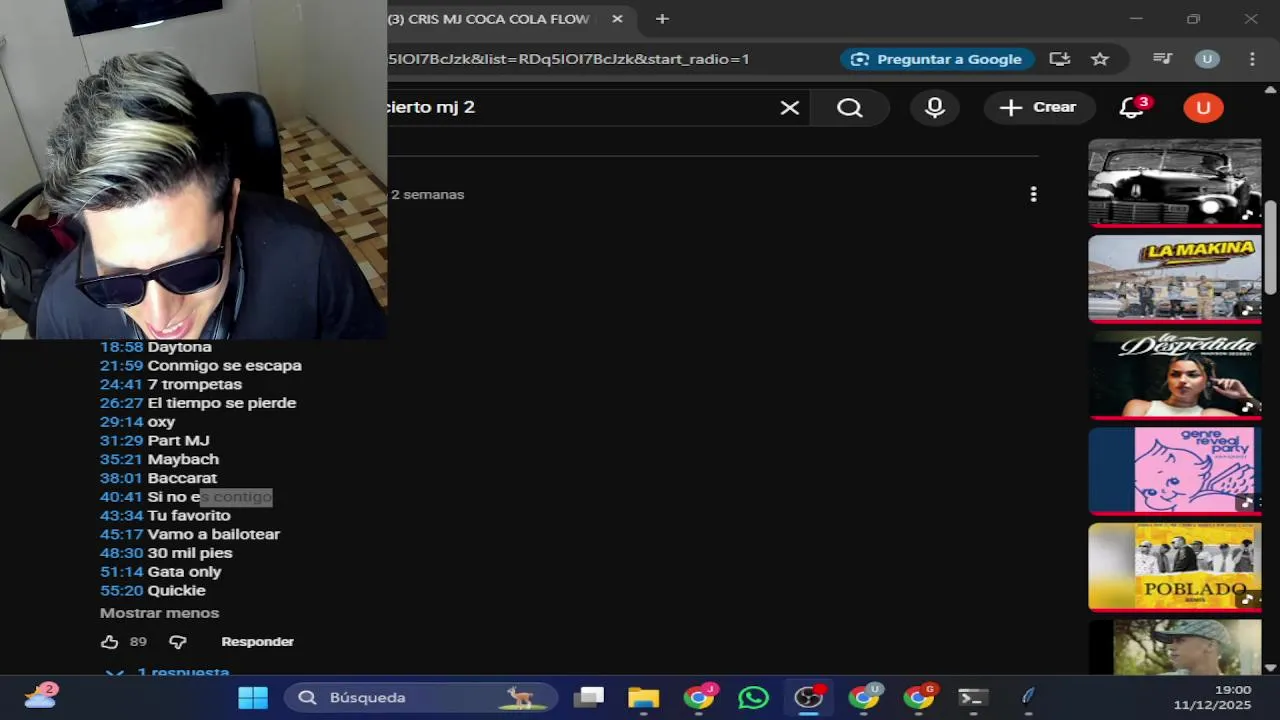Switch to OBS Studio on taskbar
The width and height of the screenshot is (1280, 720).
[x=808, y=697]
